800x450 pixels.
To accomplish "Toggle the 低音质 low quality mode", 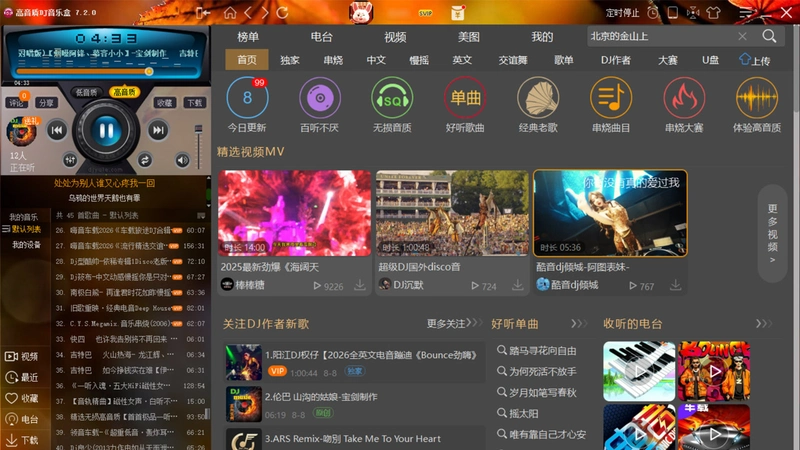I will pos(86,92).
